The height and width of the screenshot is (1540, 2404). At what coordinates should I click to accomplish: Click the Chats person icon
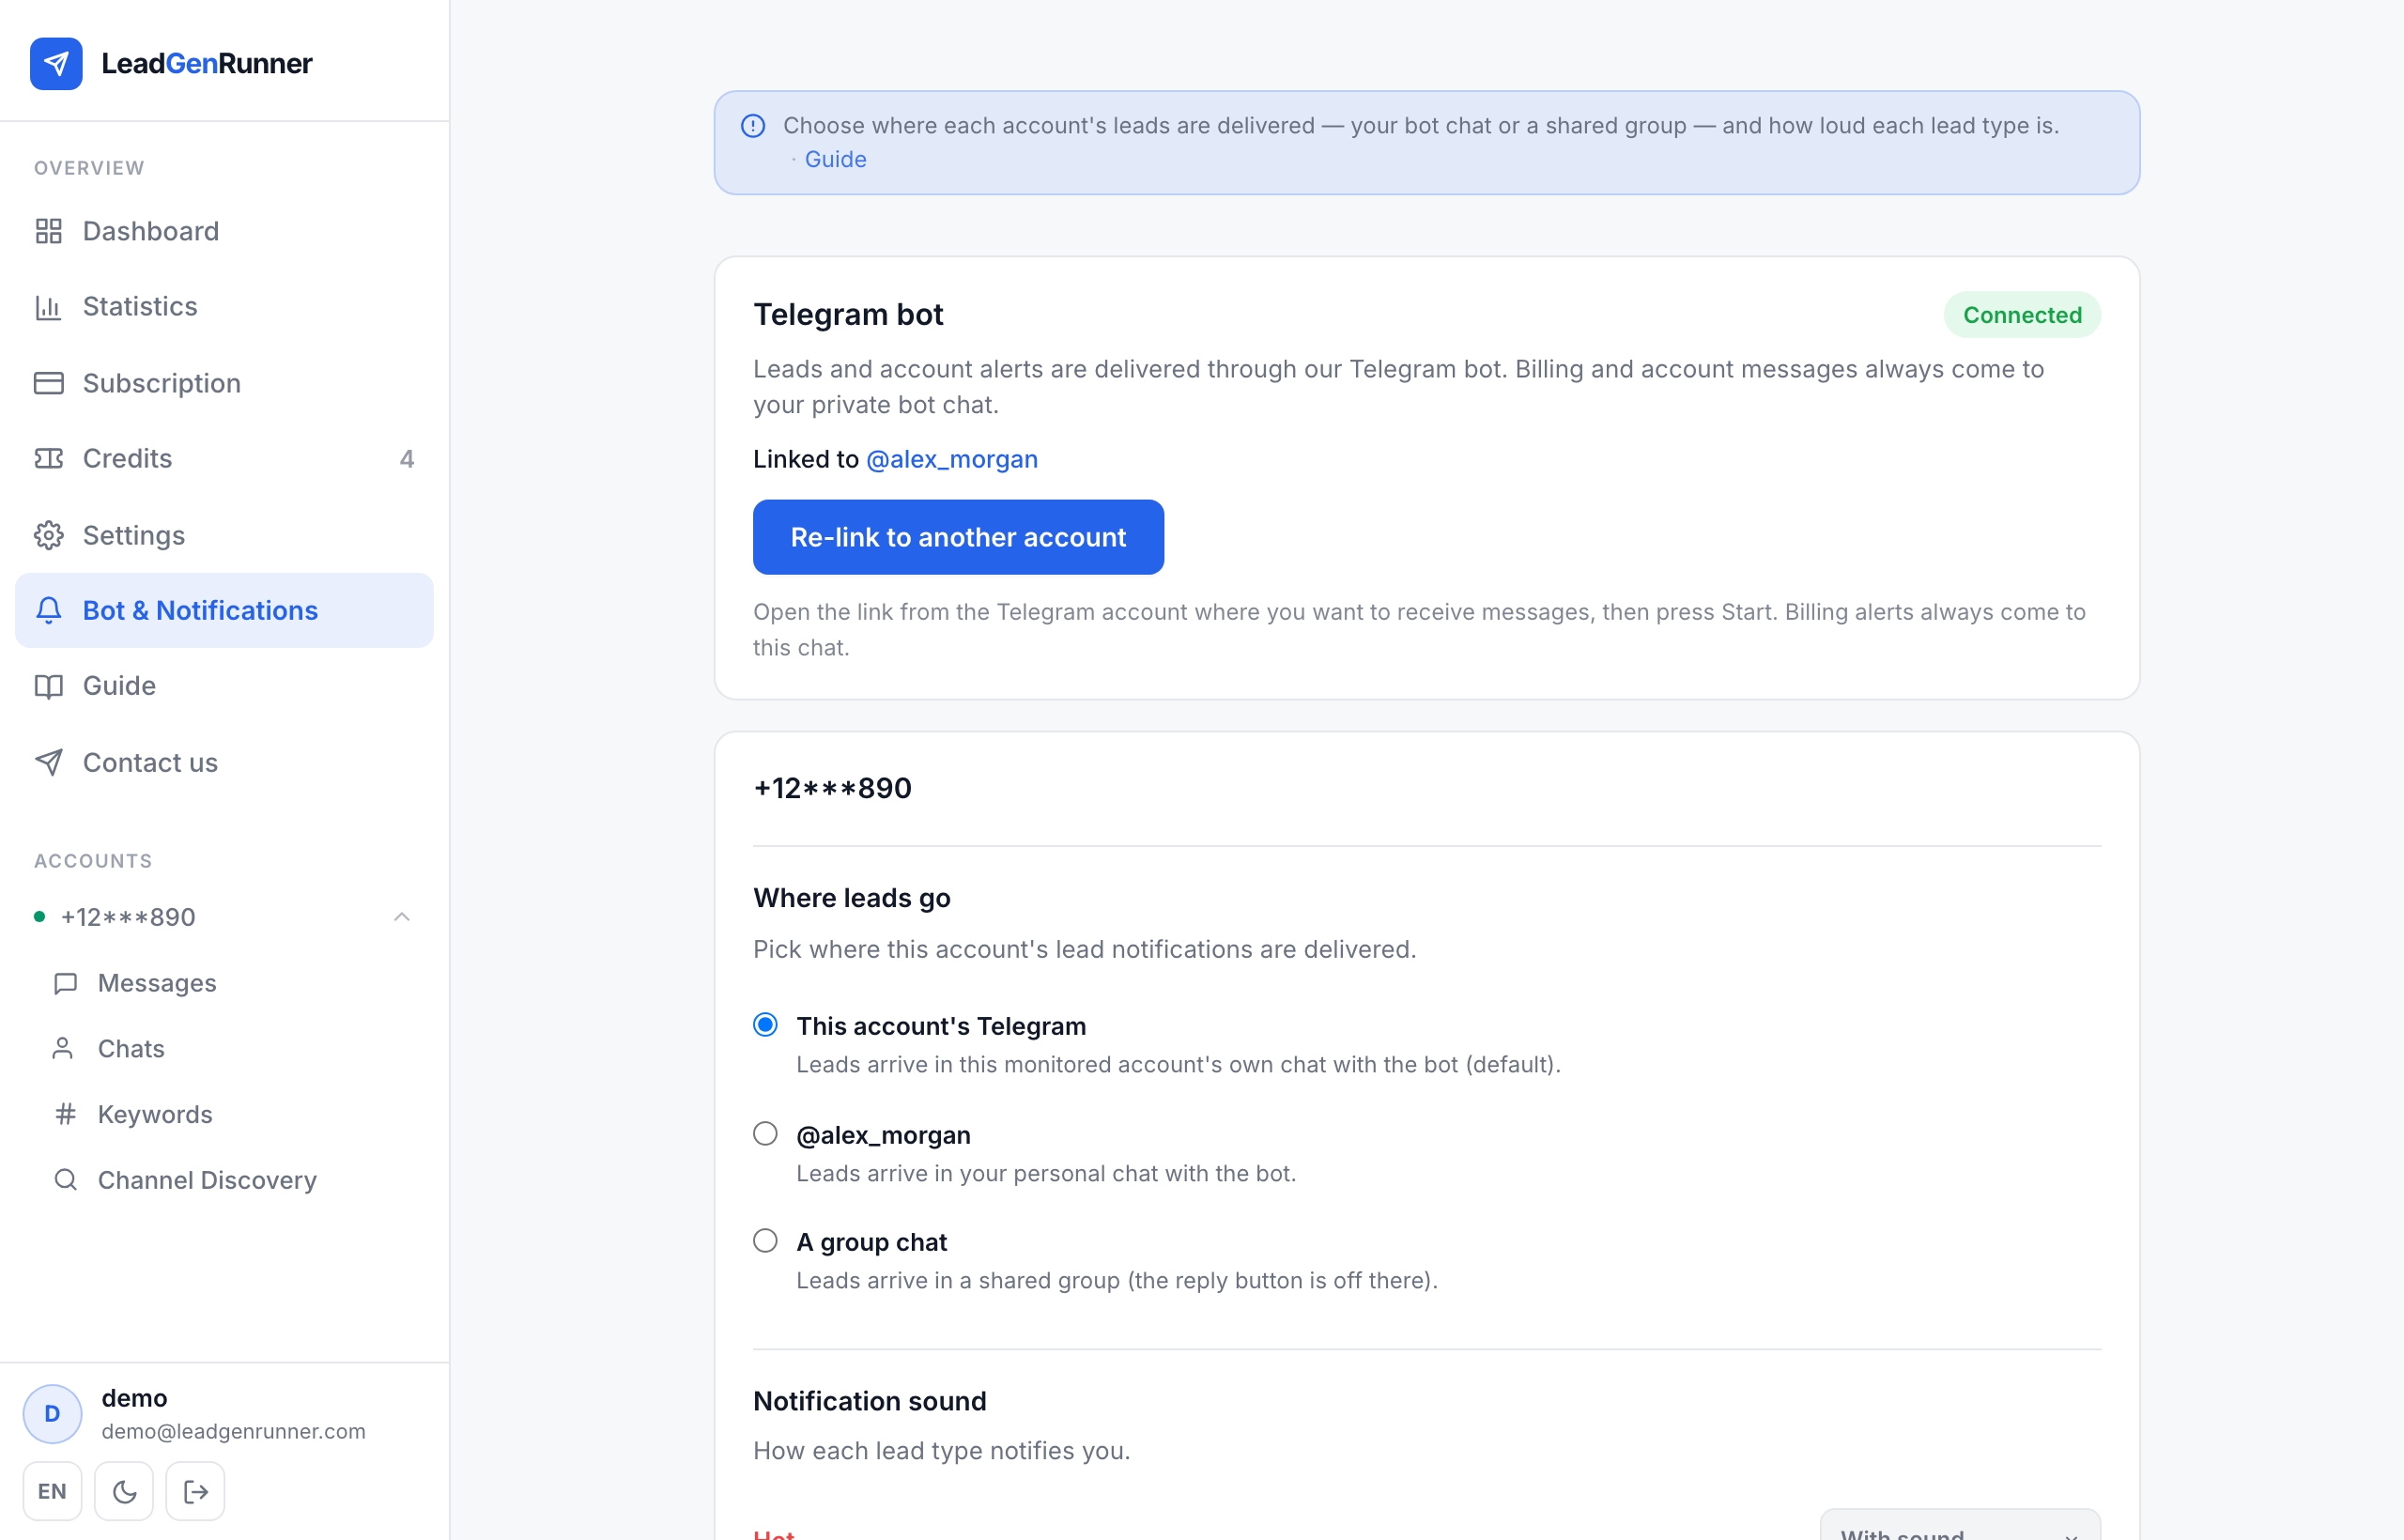[x=63, y=1048]
